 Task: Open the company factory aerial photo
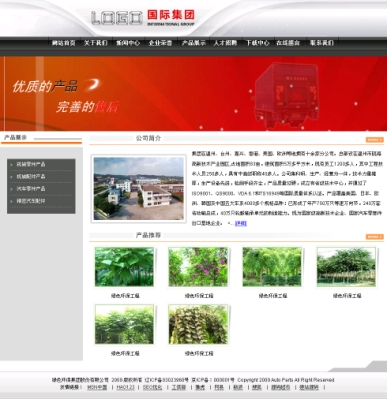pos(139,188)
